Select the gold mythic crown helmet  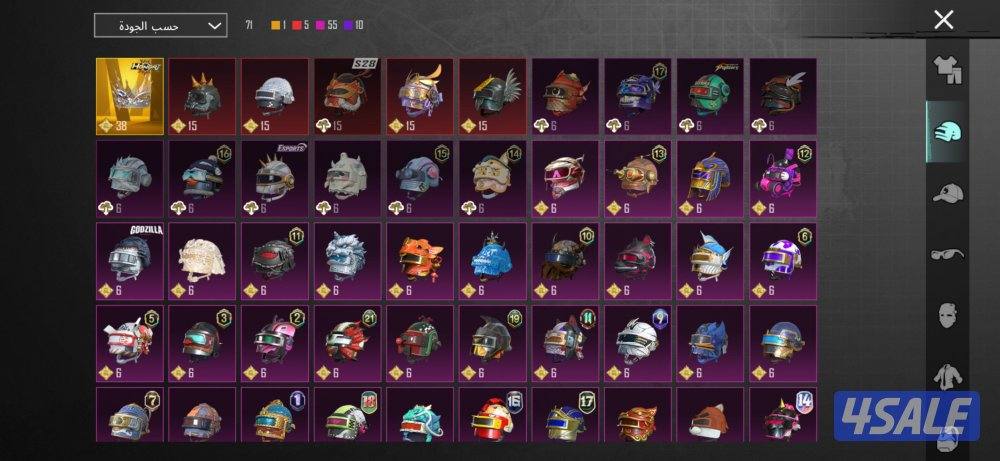pyautogui.click(x=130, y=96)
